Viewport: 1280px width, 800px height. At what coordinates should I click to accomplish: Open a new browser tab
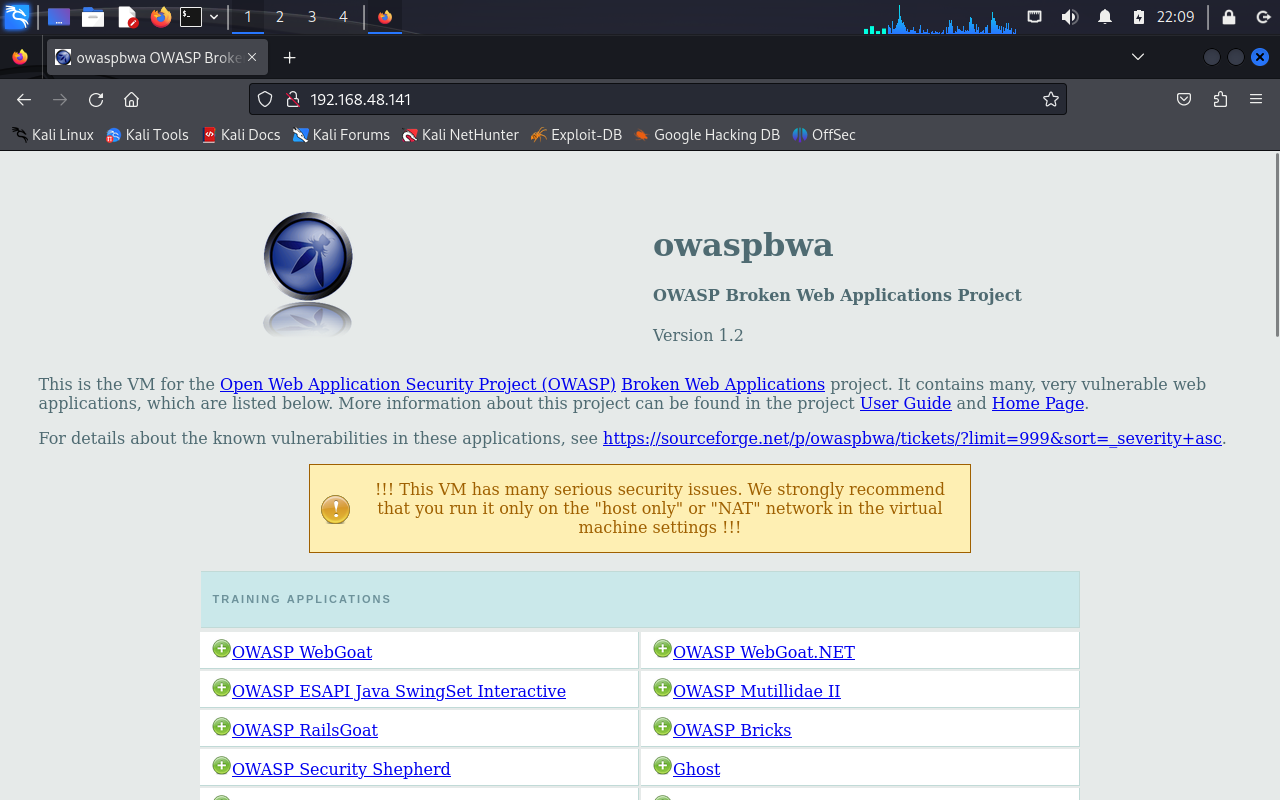coord(290,57)
